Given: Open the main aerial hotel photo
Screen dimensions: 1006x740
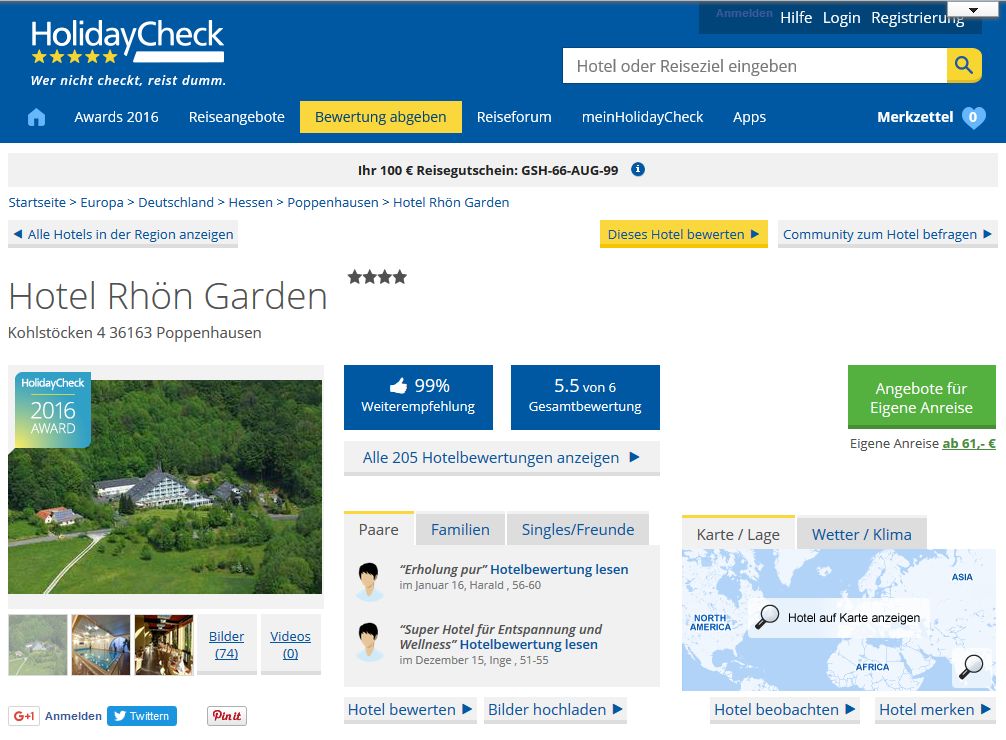Looking at the screenshot, I should (x=165, y=486).
